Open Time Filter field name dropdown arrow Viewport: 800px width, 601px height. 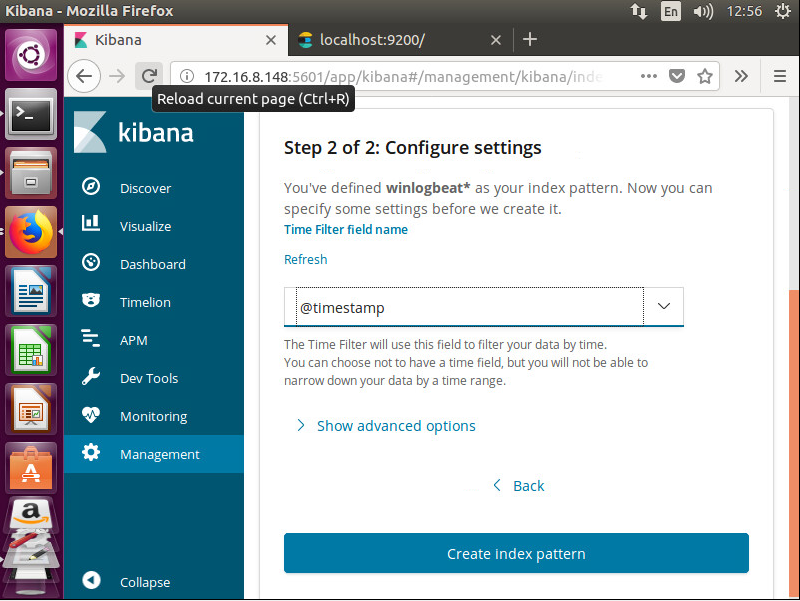pos(663,306)
